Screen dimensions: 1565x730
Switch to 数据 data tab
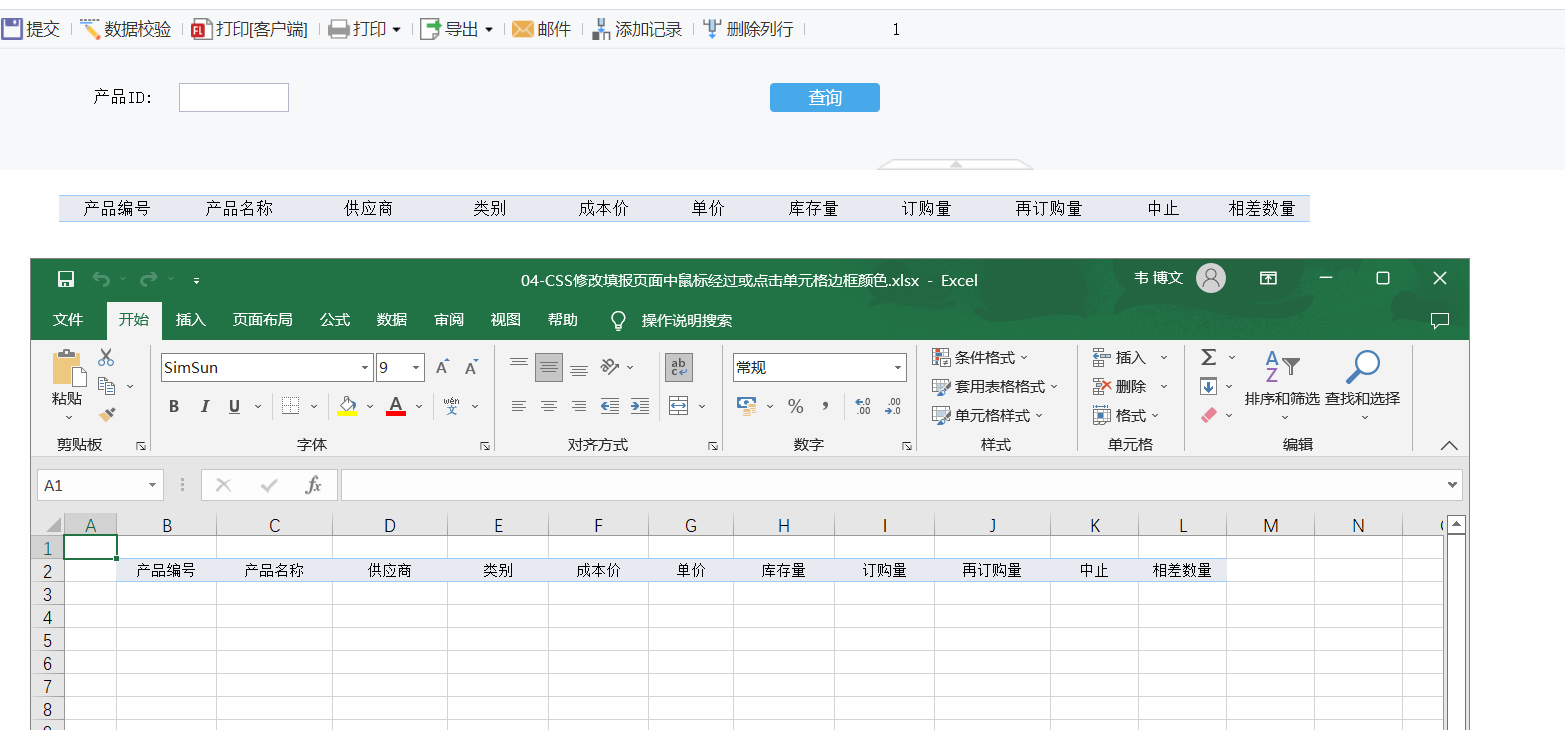(x=392, y=320)
